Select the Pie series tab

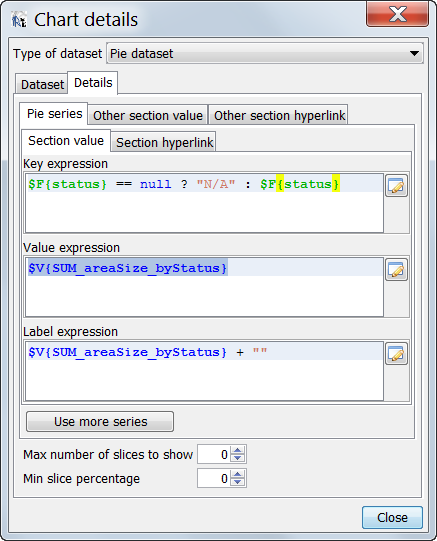(x=54, y=114)
